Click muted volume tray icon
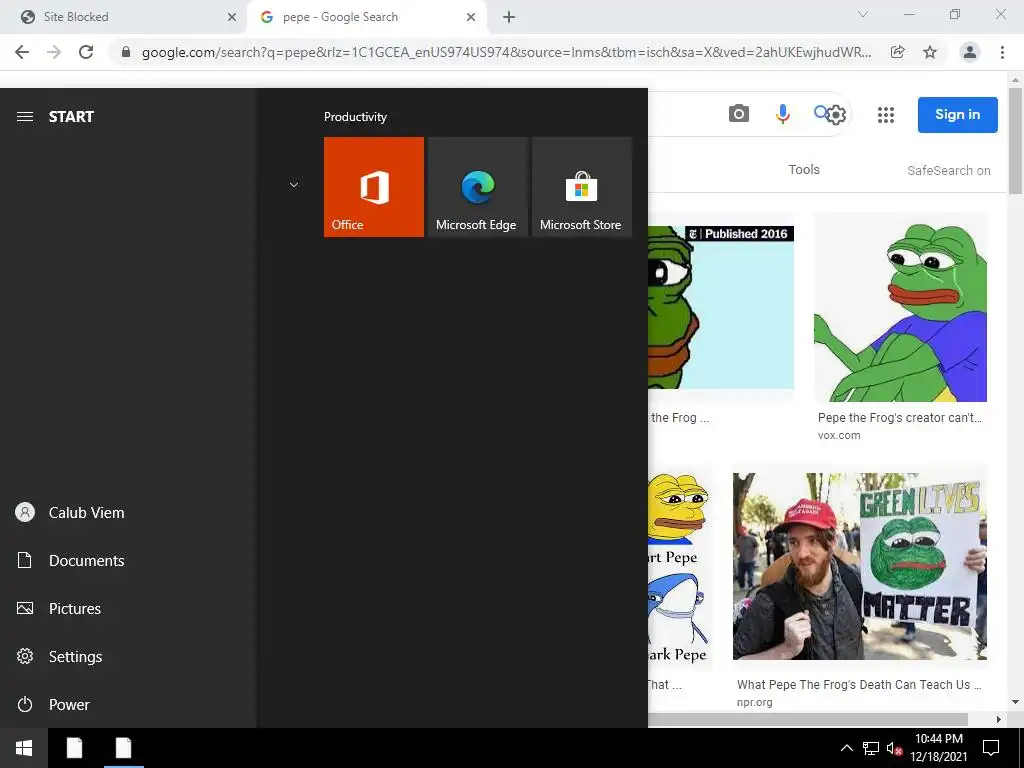Image resolution: width=1024 pixels, height=768 pixels. [894, 748]
